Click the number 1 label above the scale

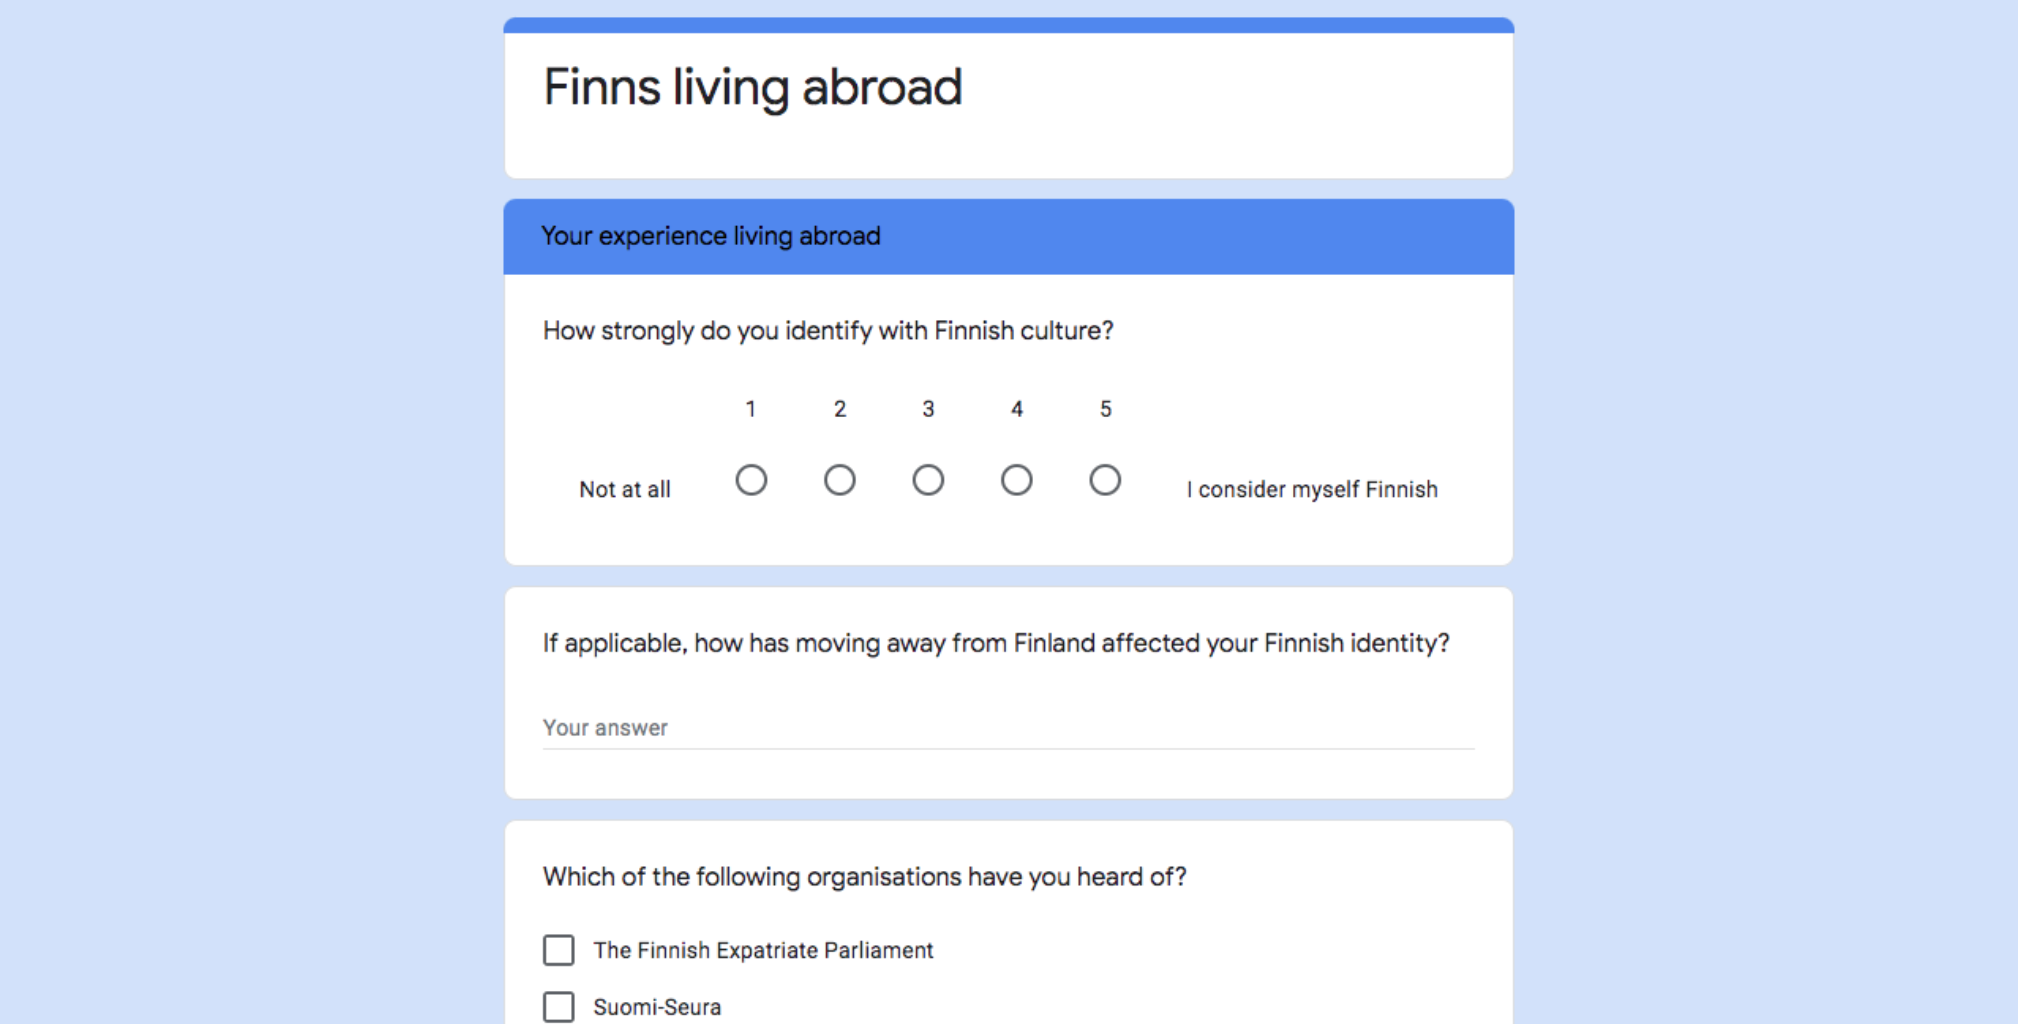[751, 409]
